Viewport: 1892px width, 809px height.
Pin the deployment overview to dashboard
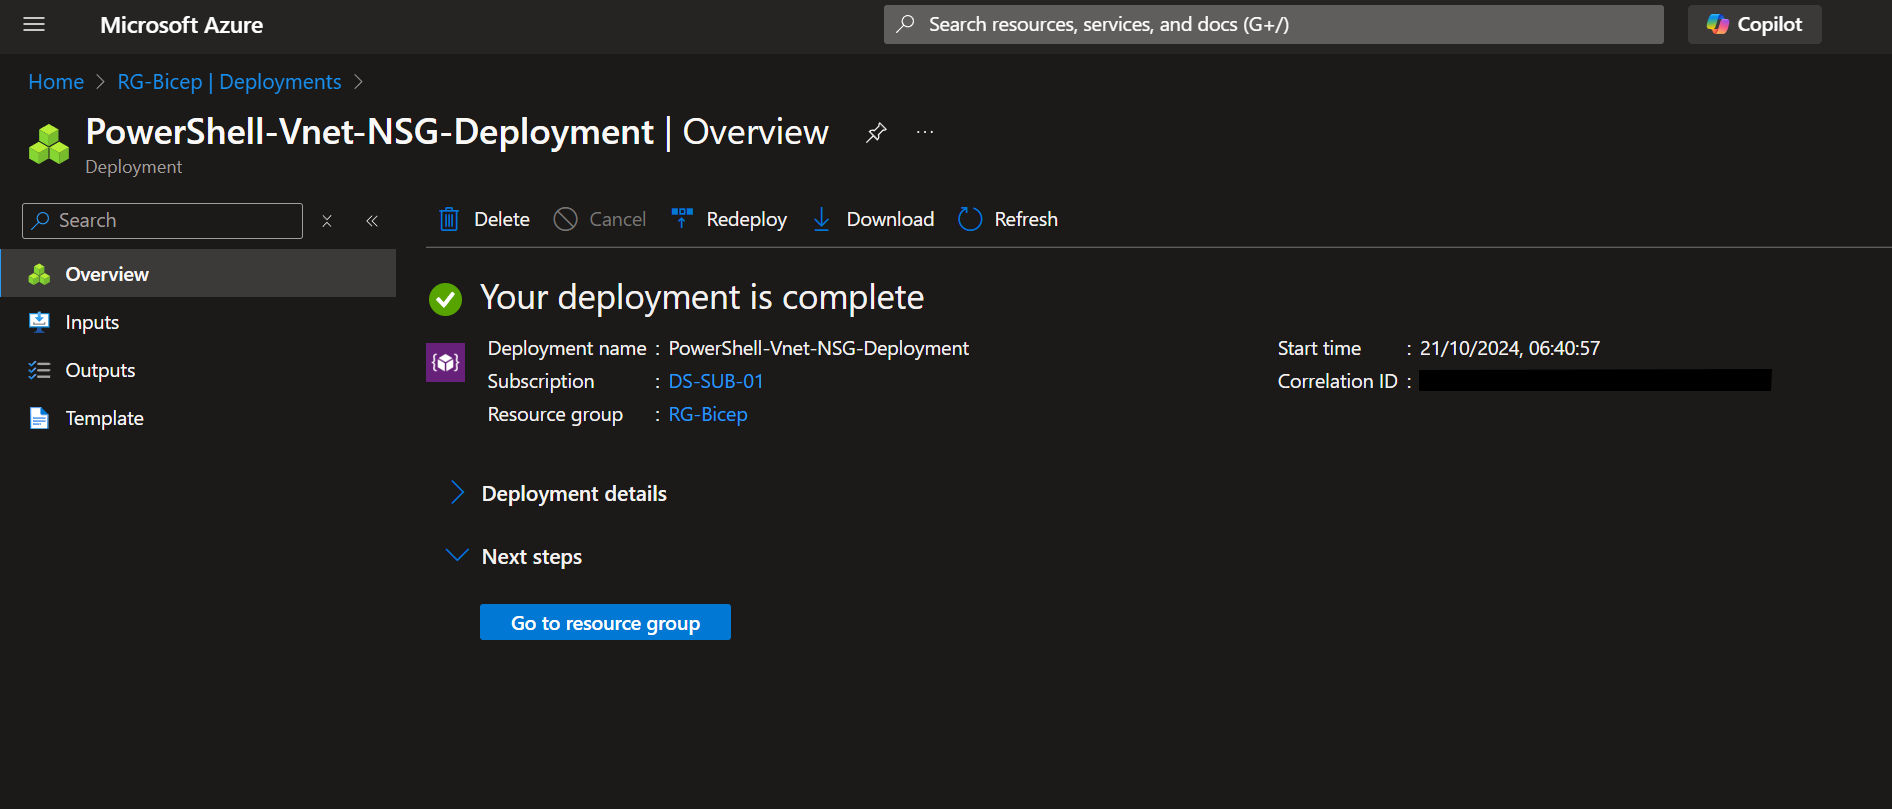coord(876,132)
